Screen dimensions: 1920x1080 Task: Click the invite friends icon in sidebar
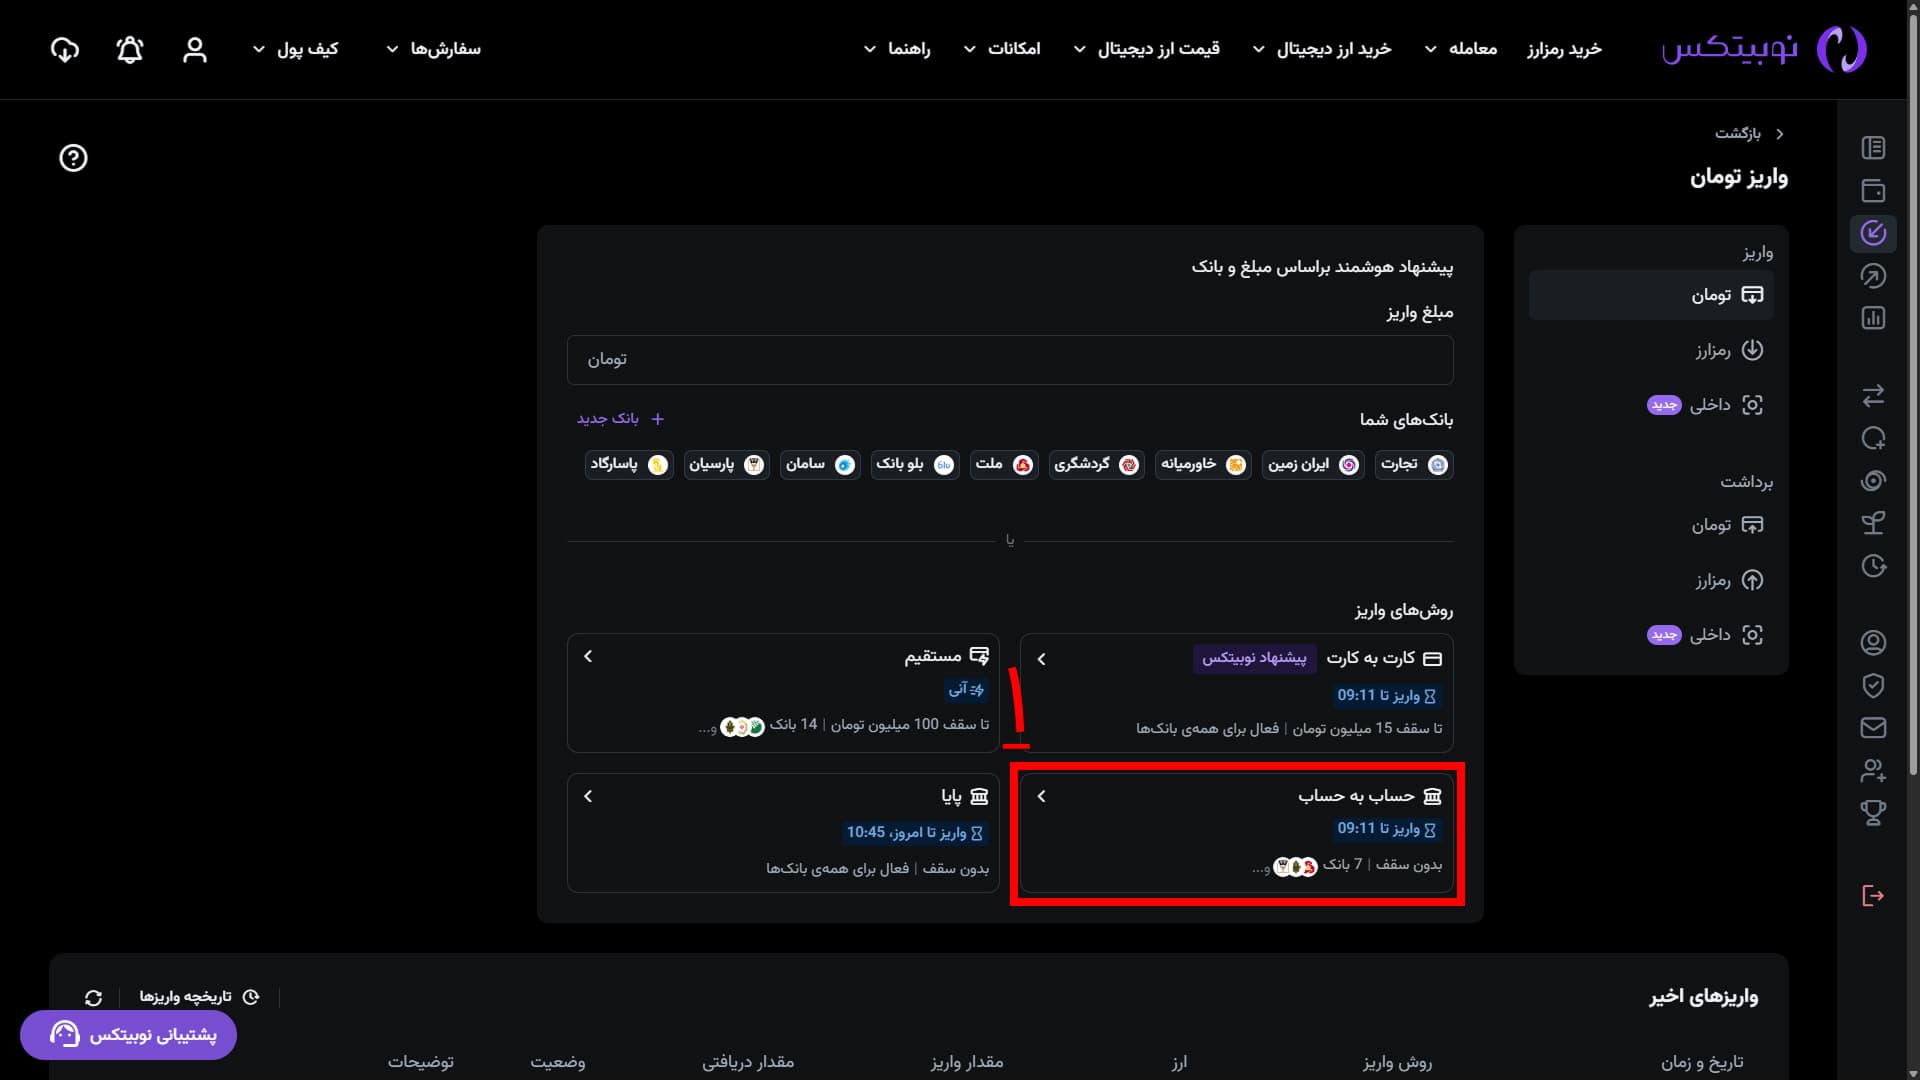coord(1873,770)
